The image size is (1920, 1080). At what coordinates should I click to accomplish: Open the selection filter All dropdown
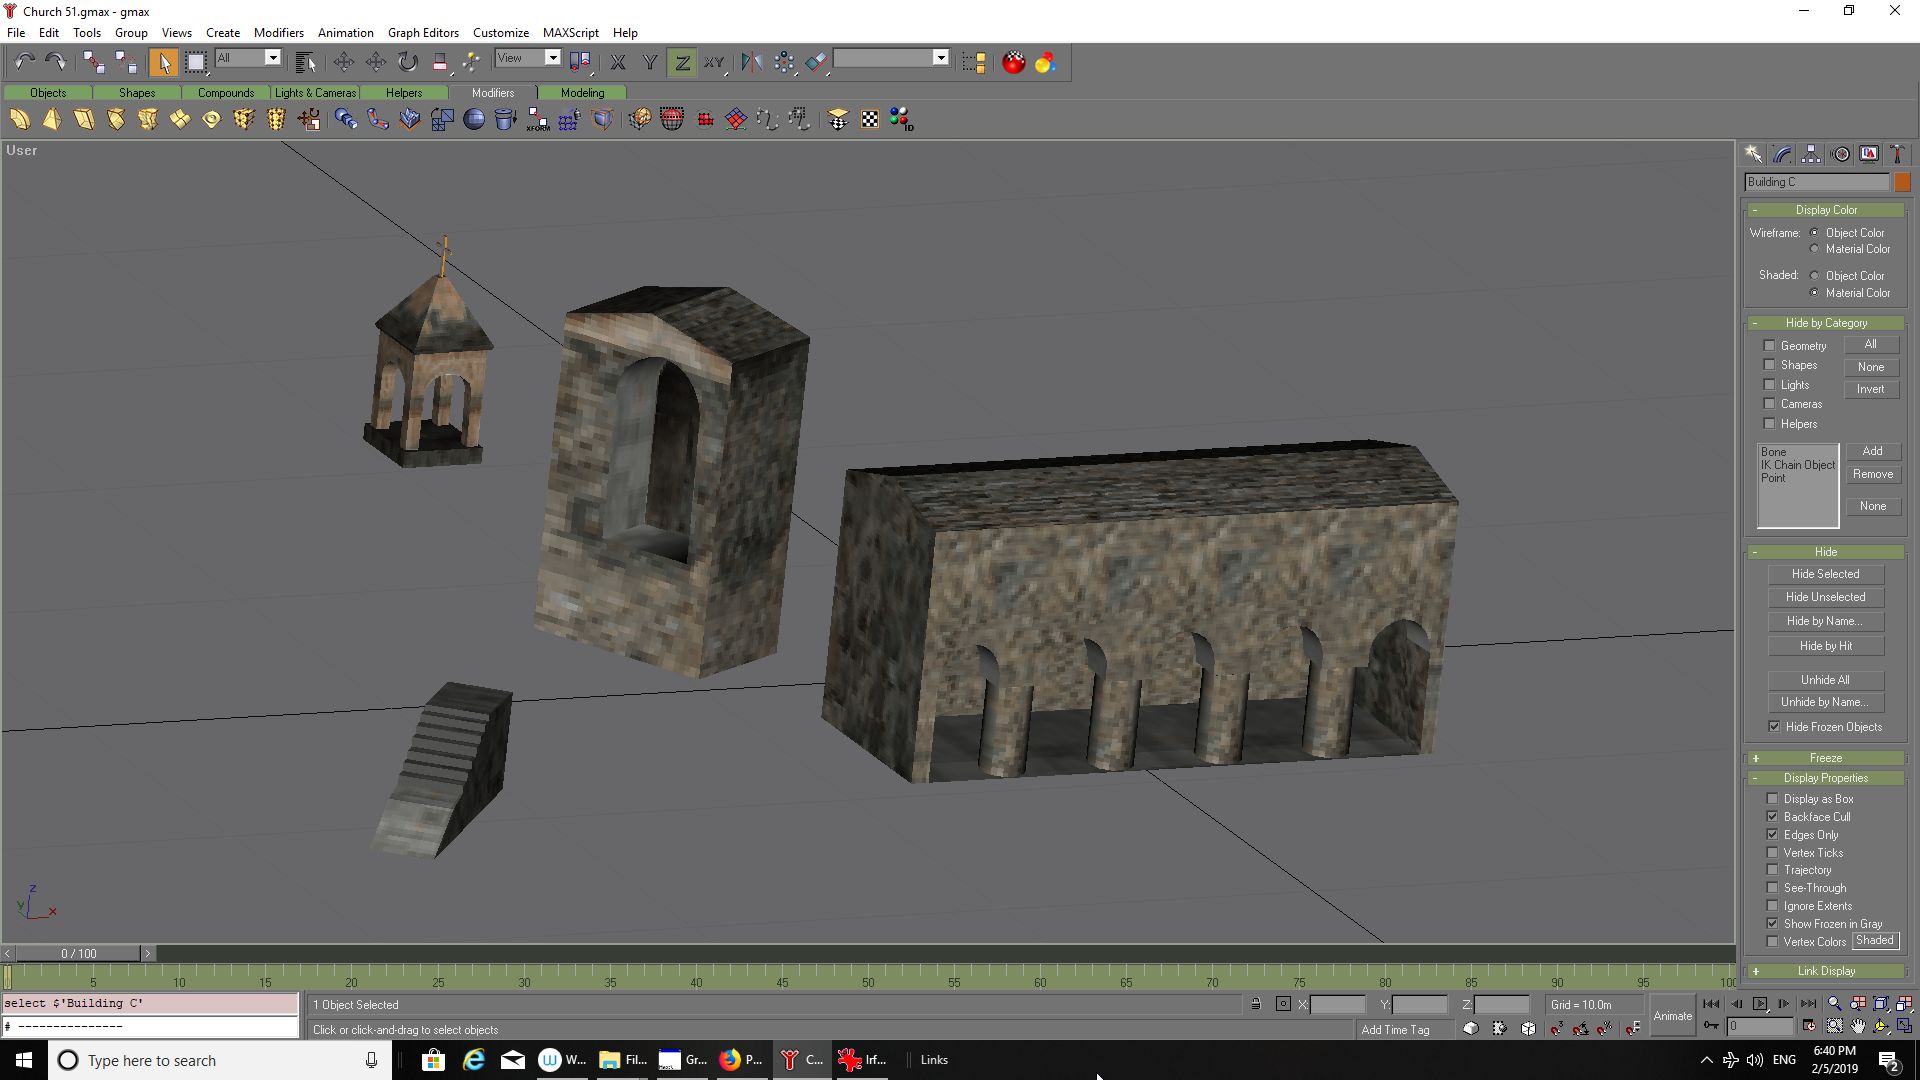click(x=248, y=58)
